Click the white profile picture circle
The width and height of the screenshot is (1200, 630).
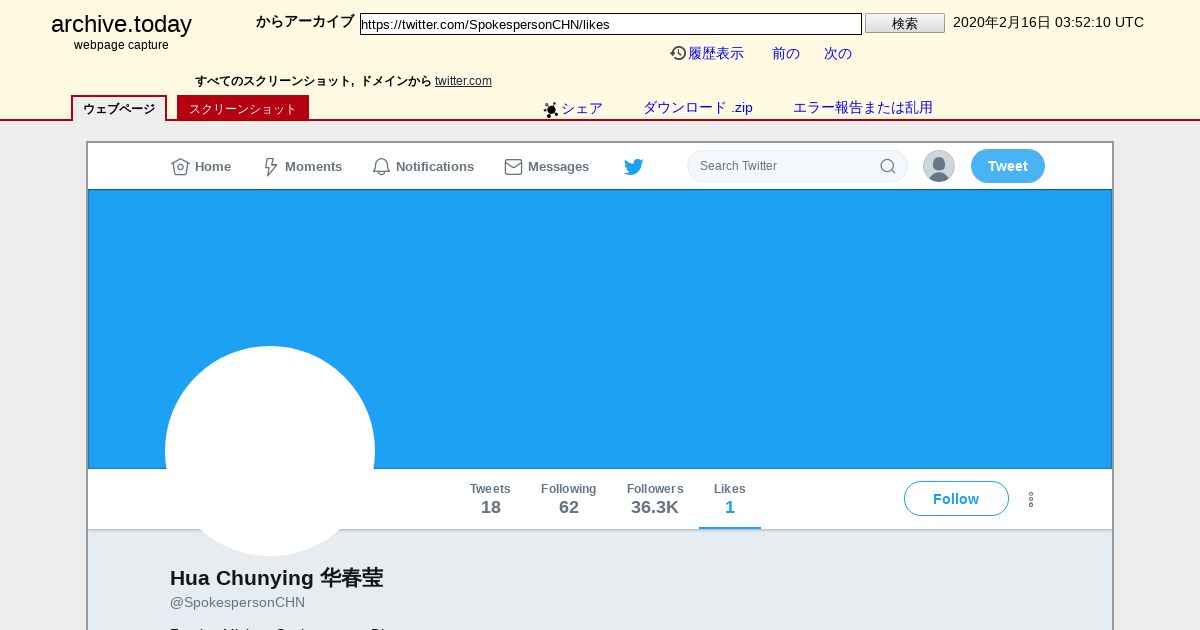tap(270, 451)
